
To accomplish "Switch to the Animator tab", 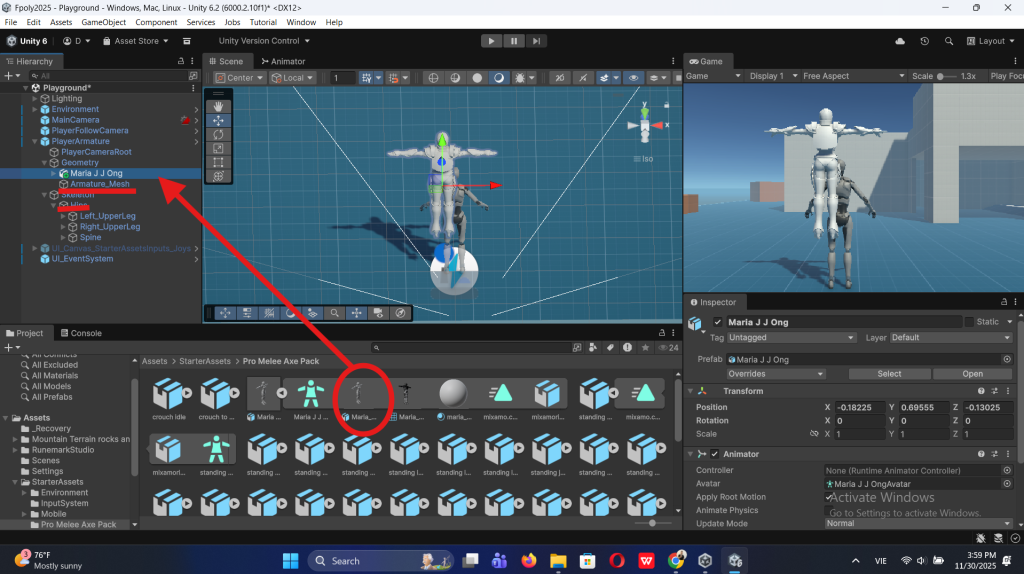I will click(x=282, y=61).
